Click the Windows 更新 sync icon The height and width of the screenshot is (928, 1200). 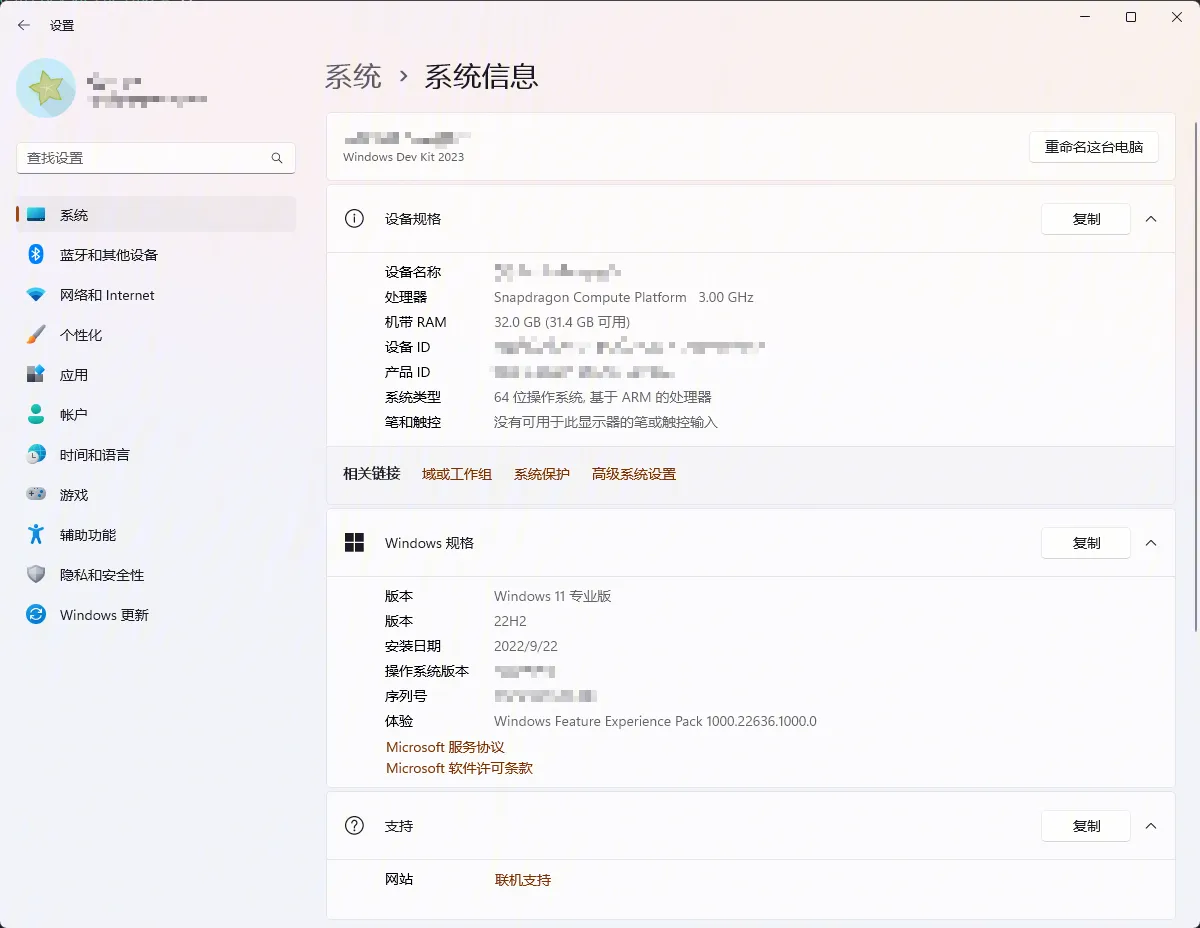point(36,614)
